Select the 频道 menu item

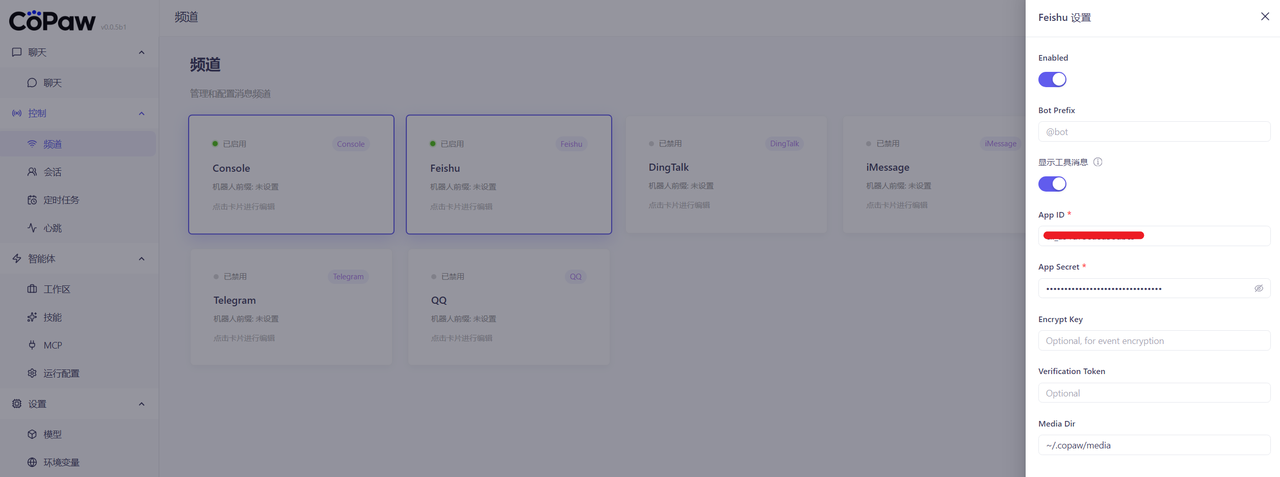(x=79, y=144)
